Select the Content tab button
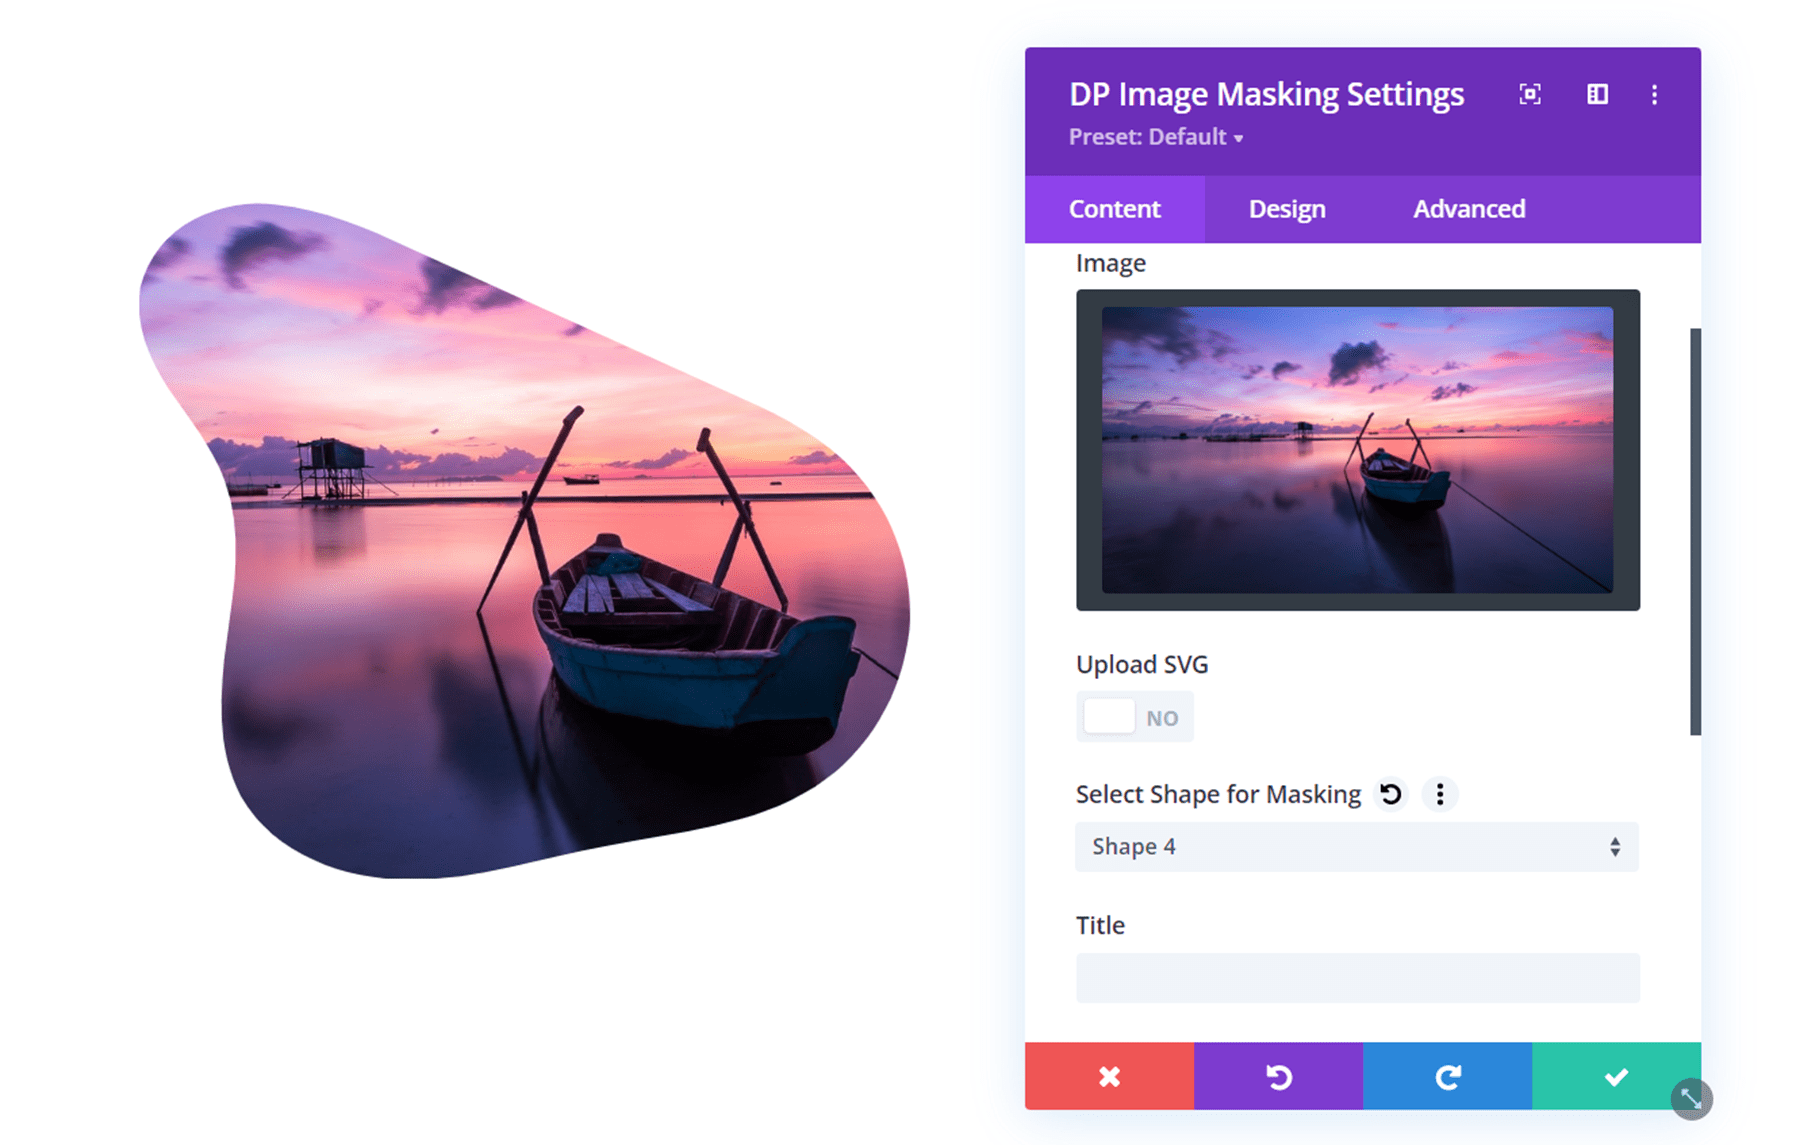 pyautogui.click(x=1115, y=209)
